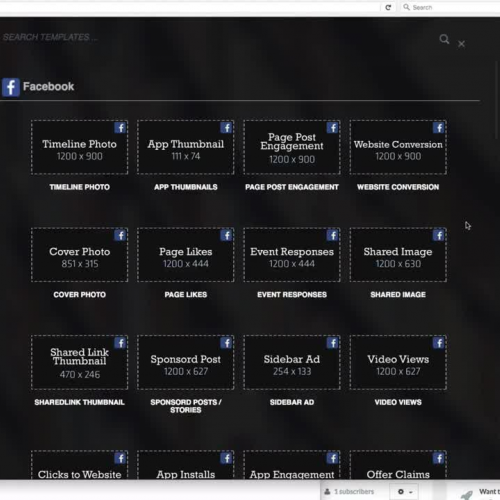Select the Shared Link Thumbnail template
This screenshot has height=500, width=500.
pos(79,362)
